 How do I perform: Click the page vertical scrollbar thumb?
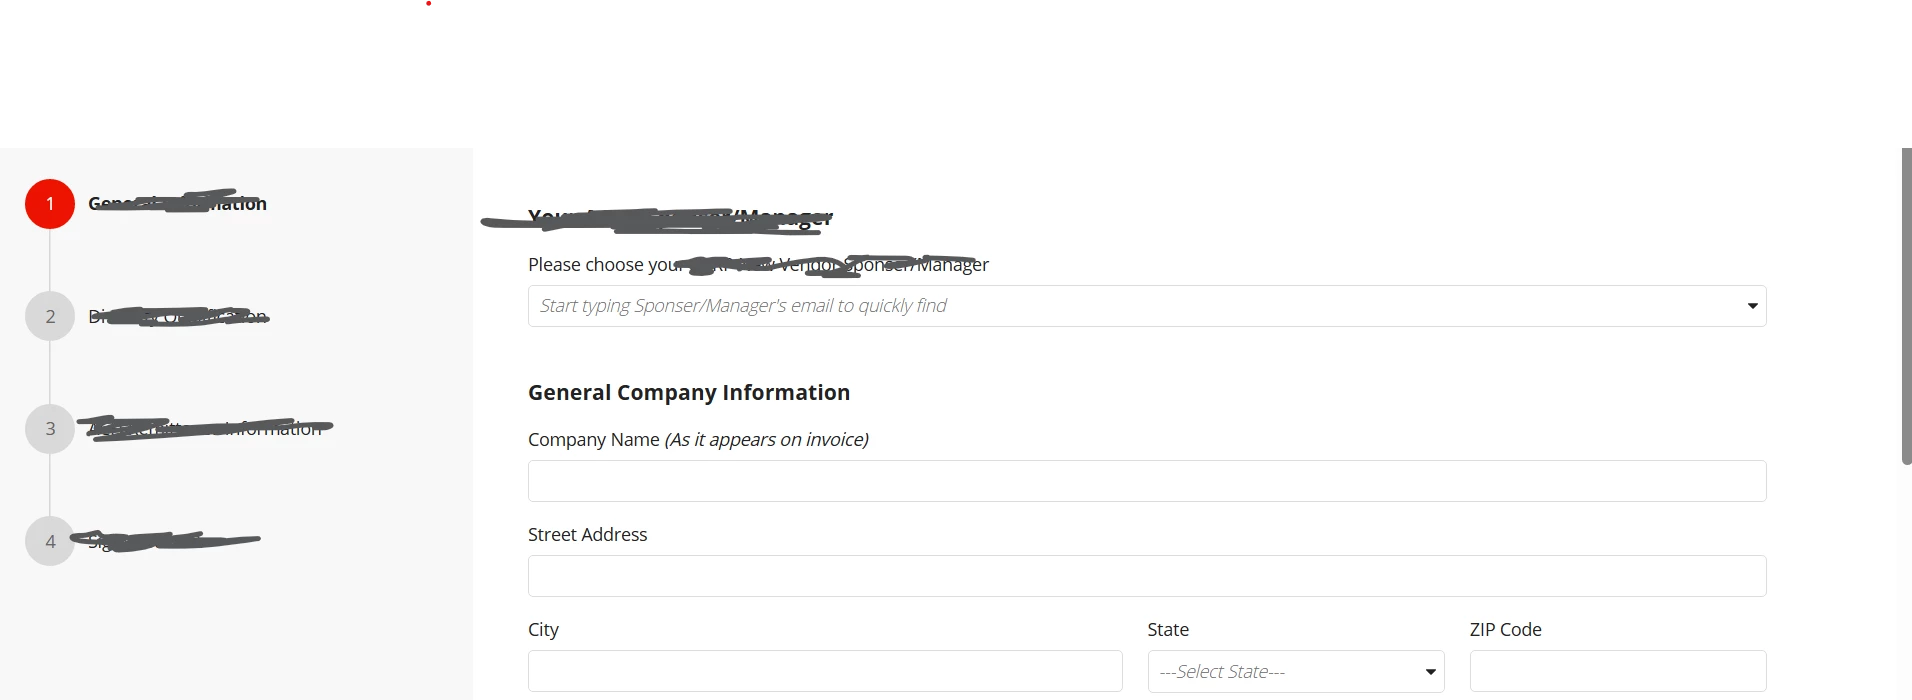coord(1906,306)
